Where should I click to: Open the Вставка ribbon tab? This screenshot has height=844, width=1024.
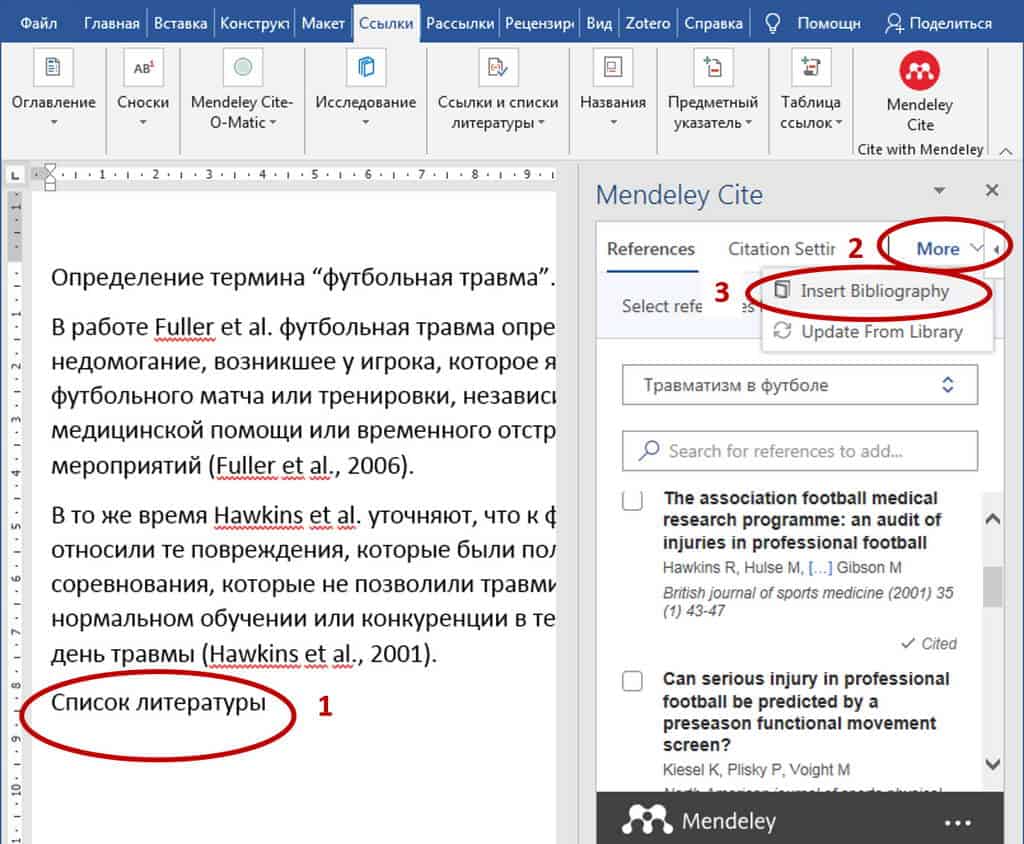click(x=180, y=24)
